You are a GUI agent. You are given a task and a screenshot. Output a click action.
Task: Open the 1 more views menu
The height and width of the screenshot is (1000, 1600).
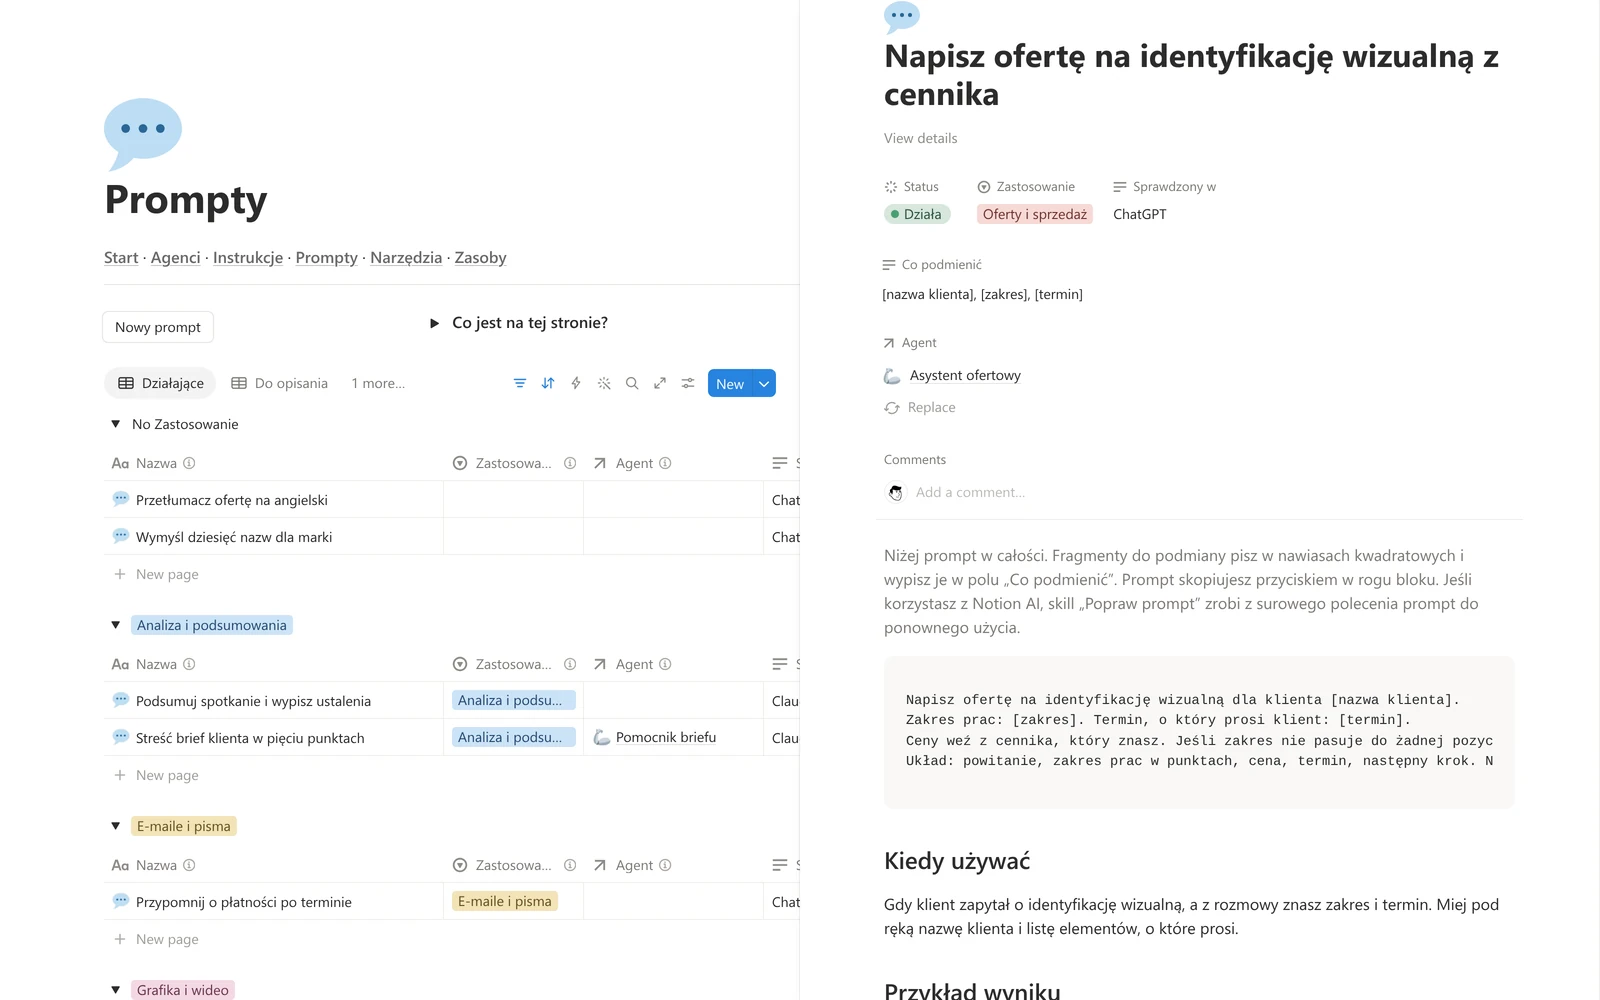(x=378, y=383)
